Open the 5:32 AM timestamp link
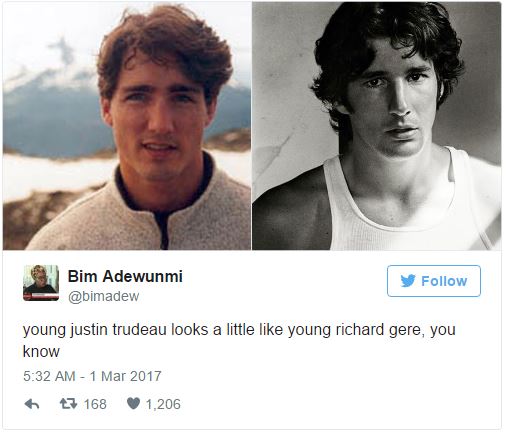The image size is (506, 432). [49, 376]
